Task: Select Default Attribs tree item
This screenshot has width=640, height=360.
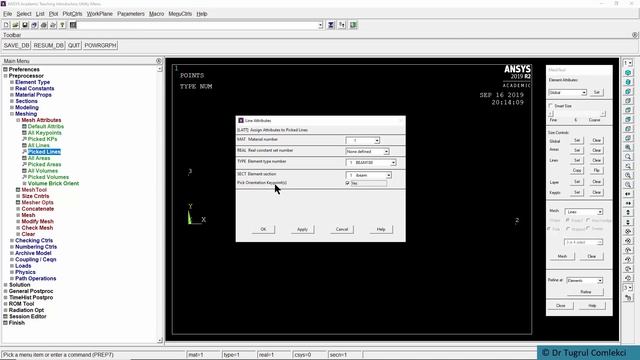Action: click(46, 127)
